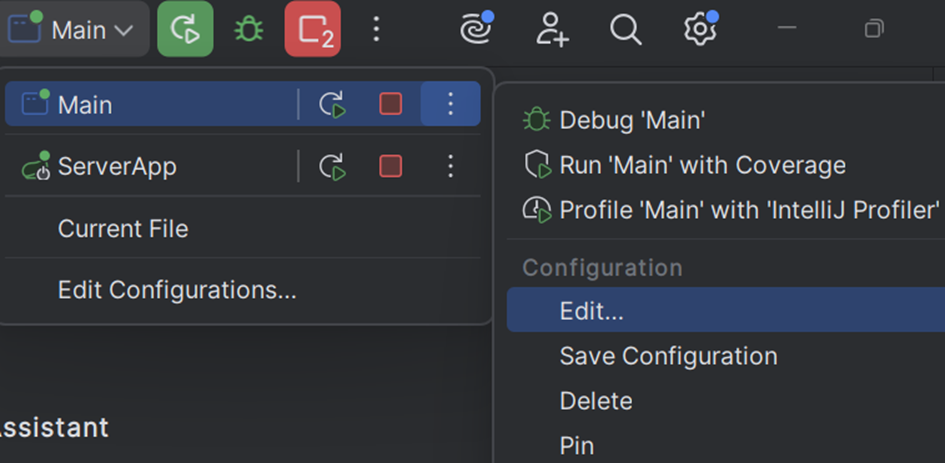Expand ServerApp more options menu
The image size is (945, 463).
[x=450, y=167]
